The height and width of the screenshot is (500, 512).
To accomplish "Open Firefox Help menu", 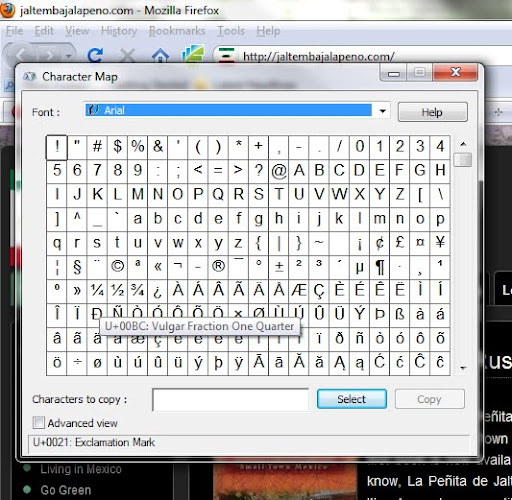I will tap(268, 31).
